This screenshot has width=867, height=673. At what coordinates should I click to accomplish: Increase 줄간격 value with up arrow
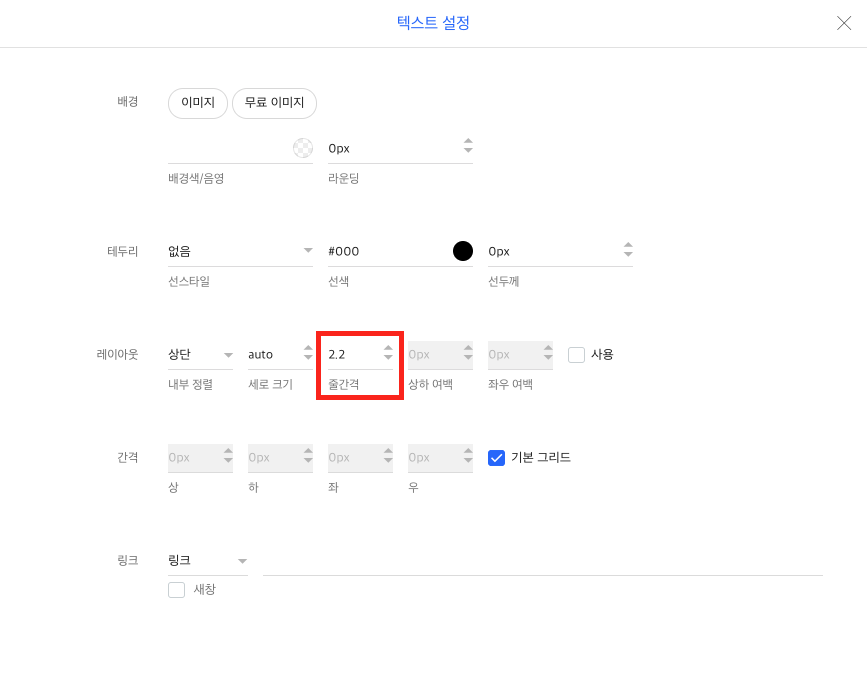point(388,348)
